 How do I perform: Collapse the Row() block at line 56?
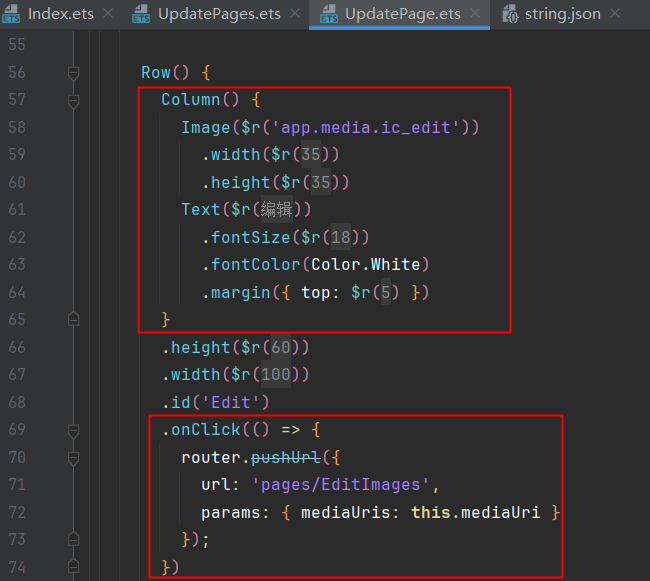pyautogui.click(x=73, y=73)
